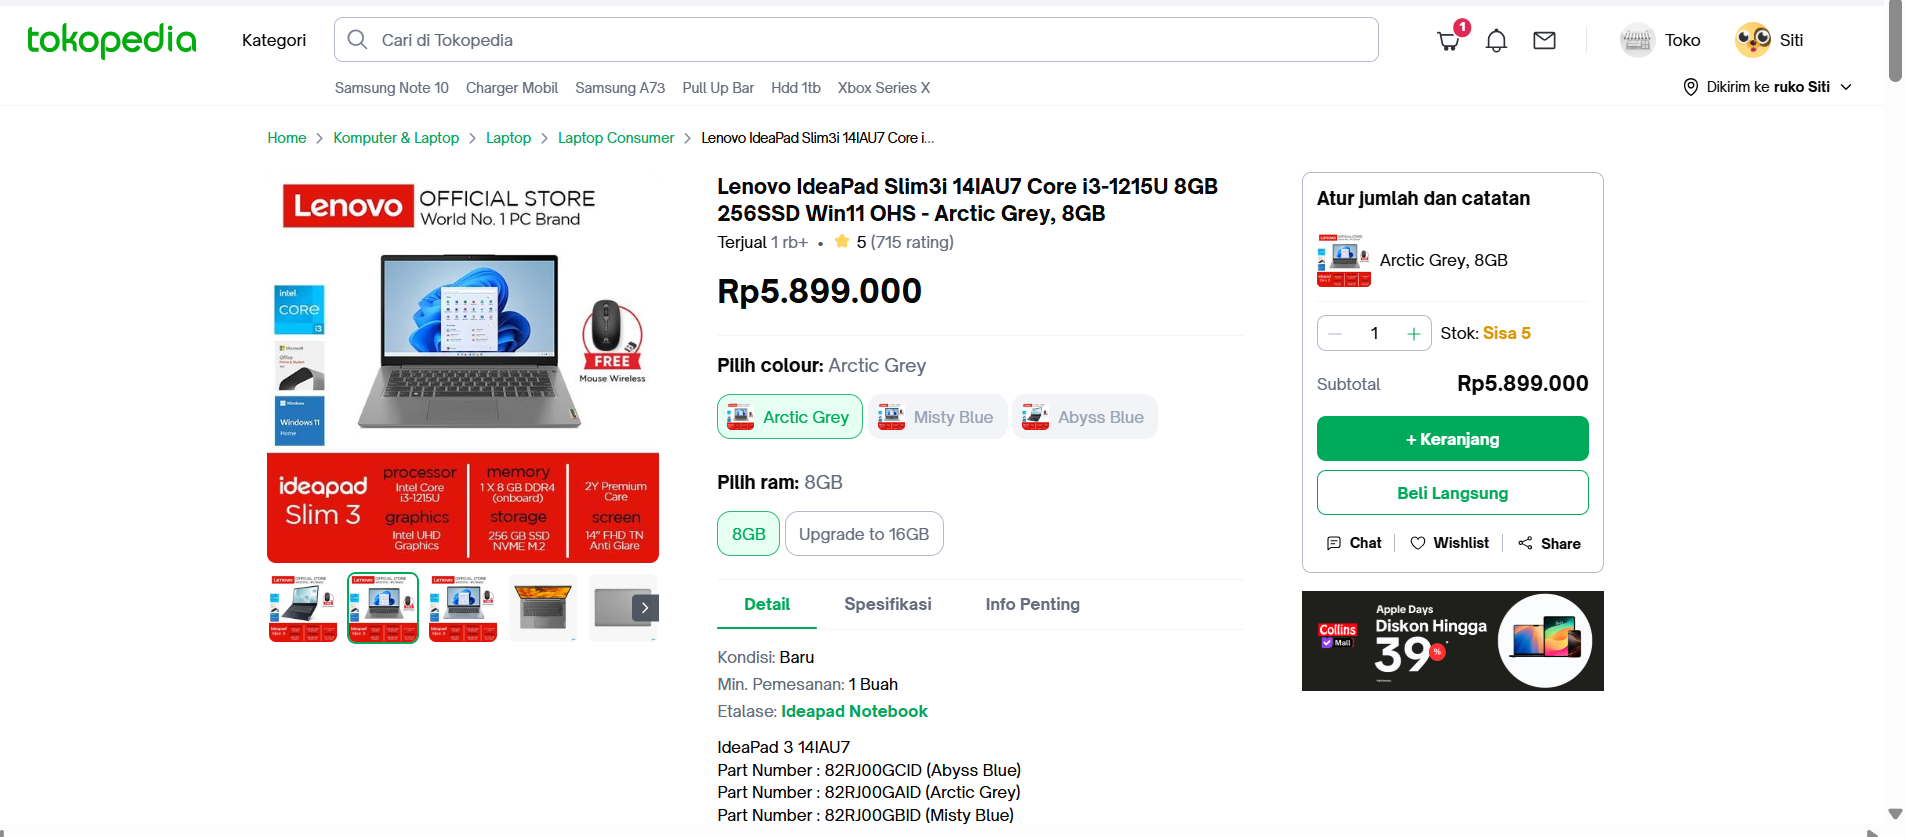Click the Cari di Tokopedia search field
This screenshot has width=1906, height=837.
(x=856, y=40)
